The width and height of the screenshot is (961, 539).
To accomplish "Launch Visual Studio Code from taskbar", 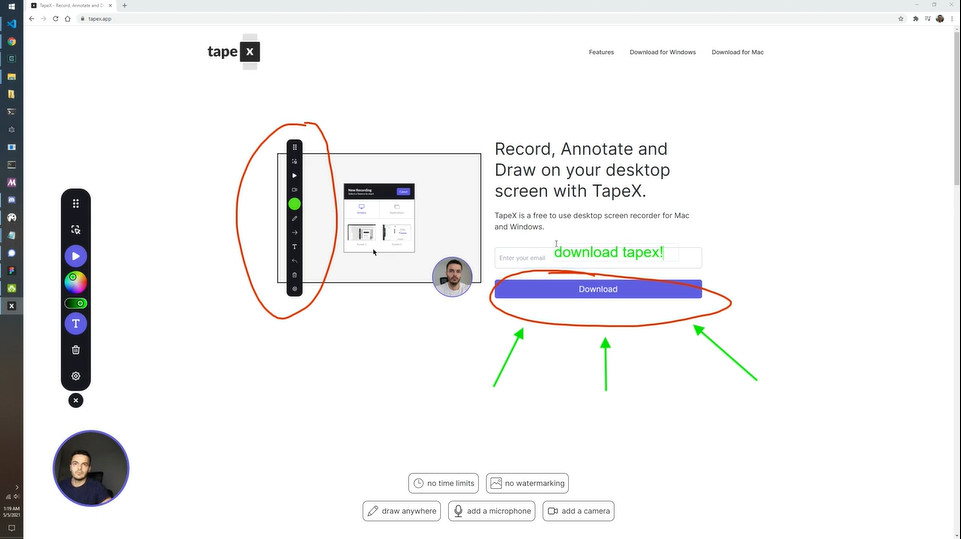I will 12,24.
